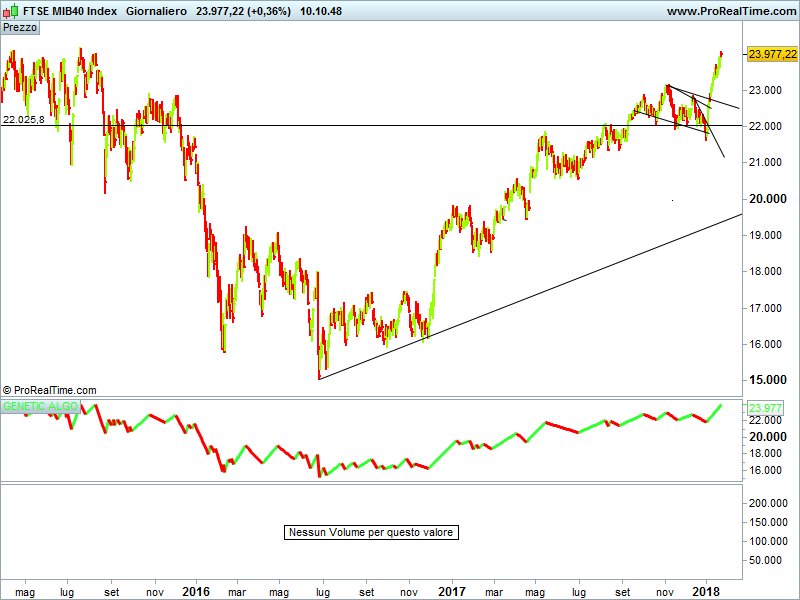Select the Giornaliero timeframe in title
This screenshot has height=600, width=800.
(157, 11)
